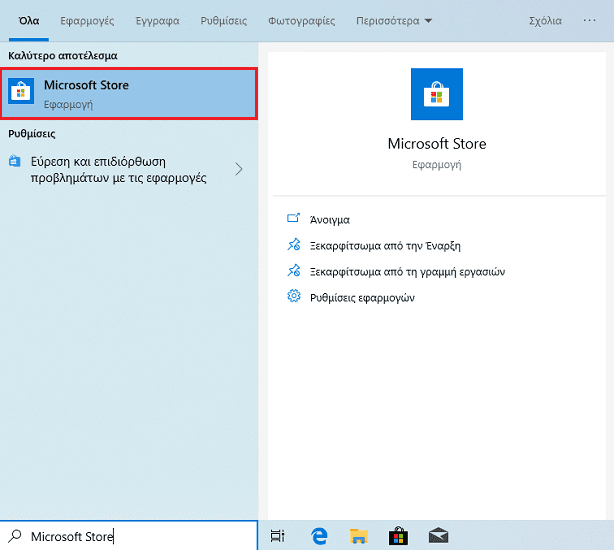The width and height of the screenshot is (614, 550).
Task: Open Microsoft Store taskbar icon
Action: point(398,536)
